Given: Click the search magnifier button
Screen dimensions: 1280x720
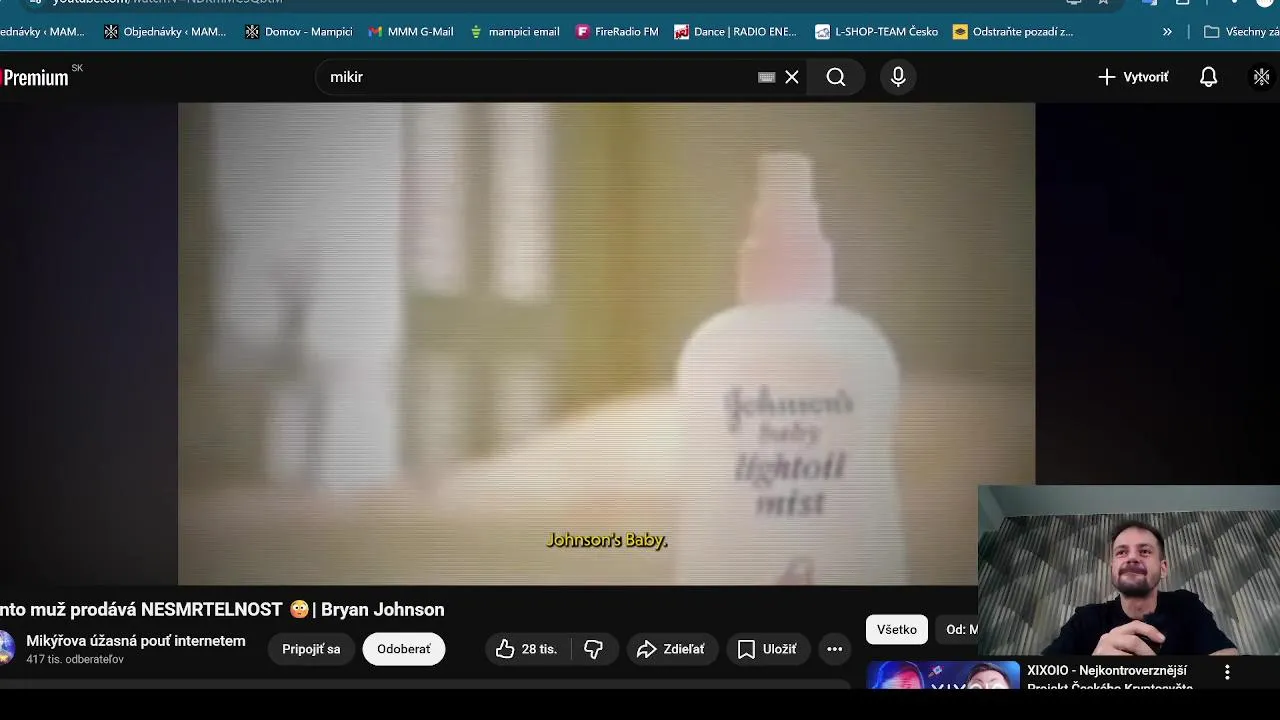Looking at the screenshot, I should [836, 77].
